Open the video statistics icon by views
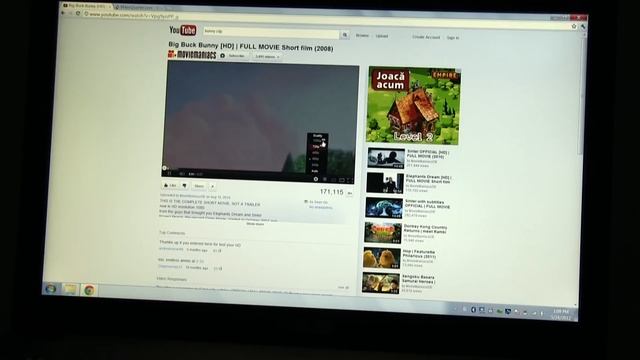 (350, 193)
